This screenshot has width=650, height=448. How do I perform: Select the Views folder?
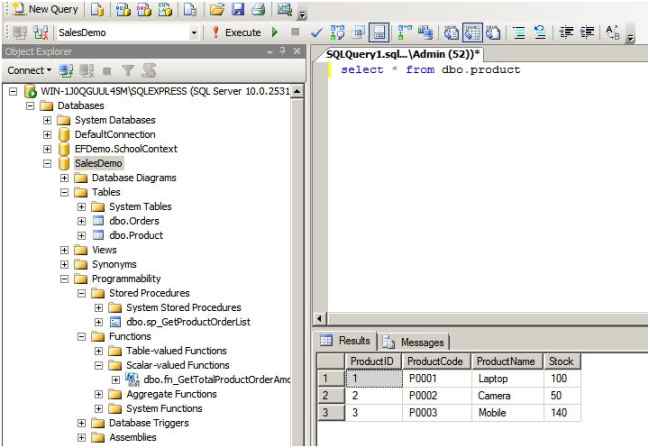click(x=104, y=250)
